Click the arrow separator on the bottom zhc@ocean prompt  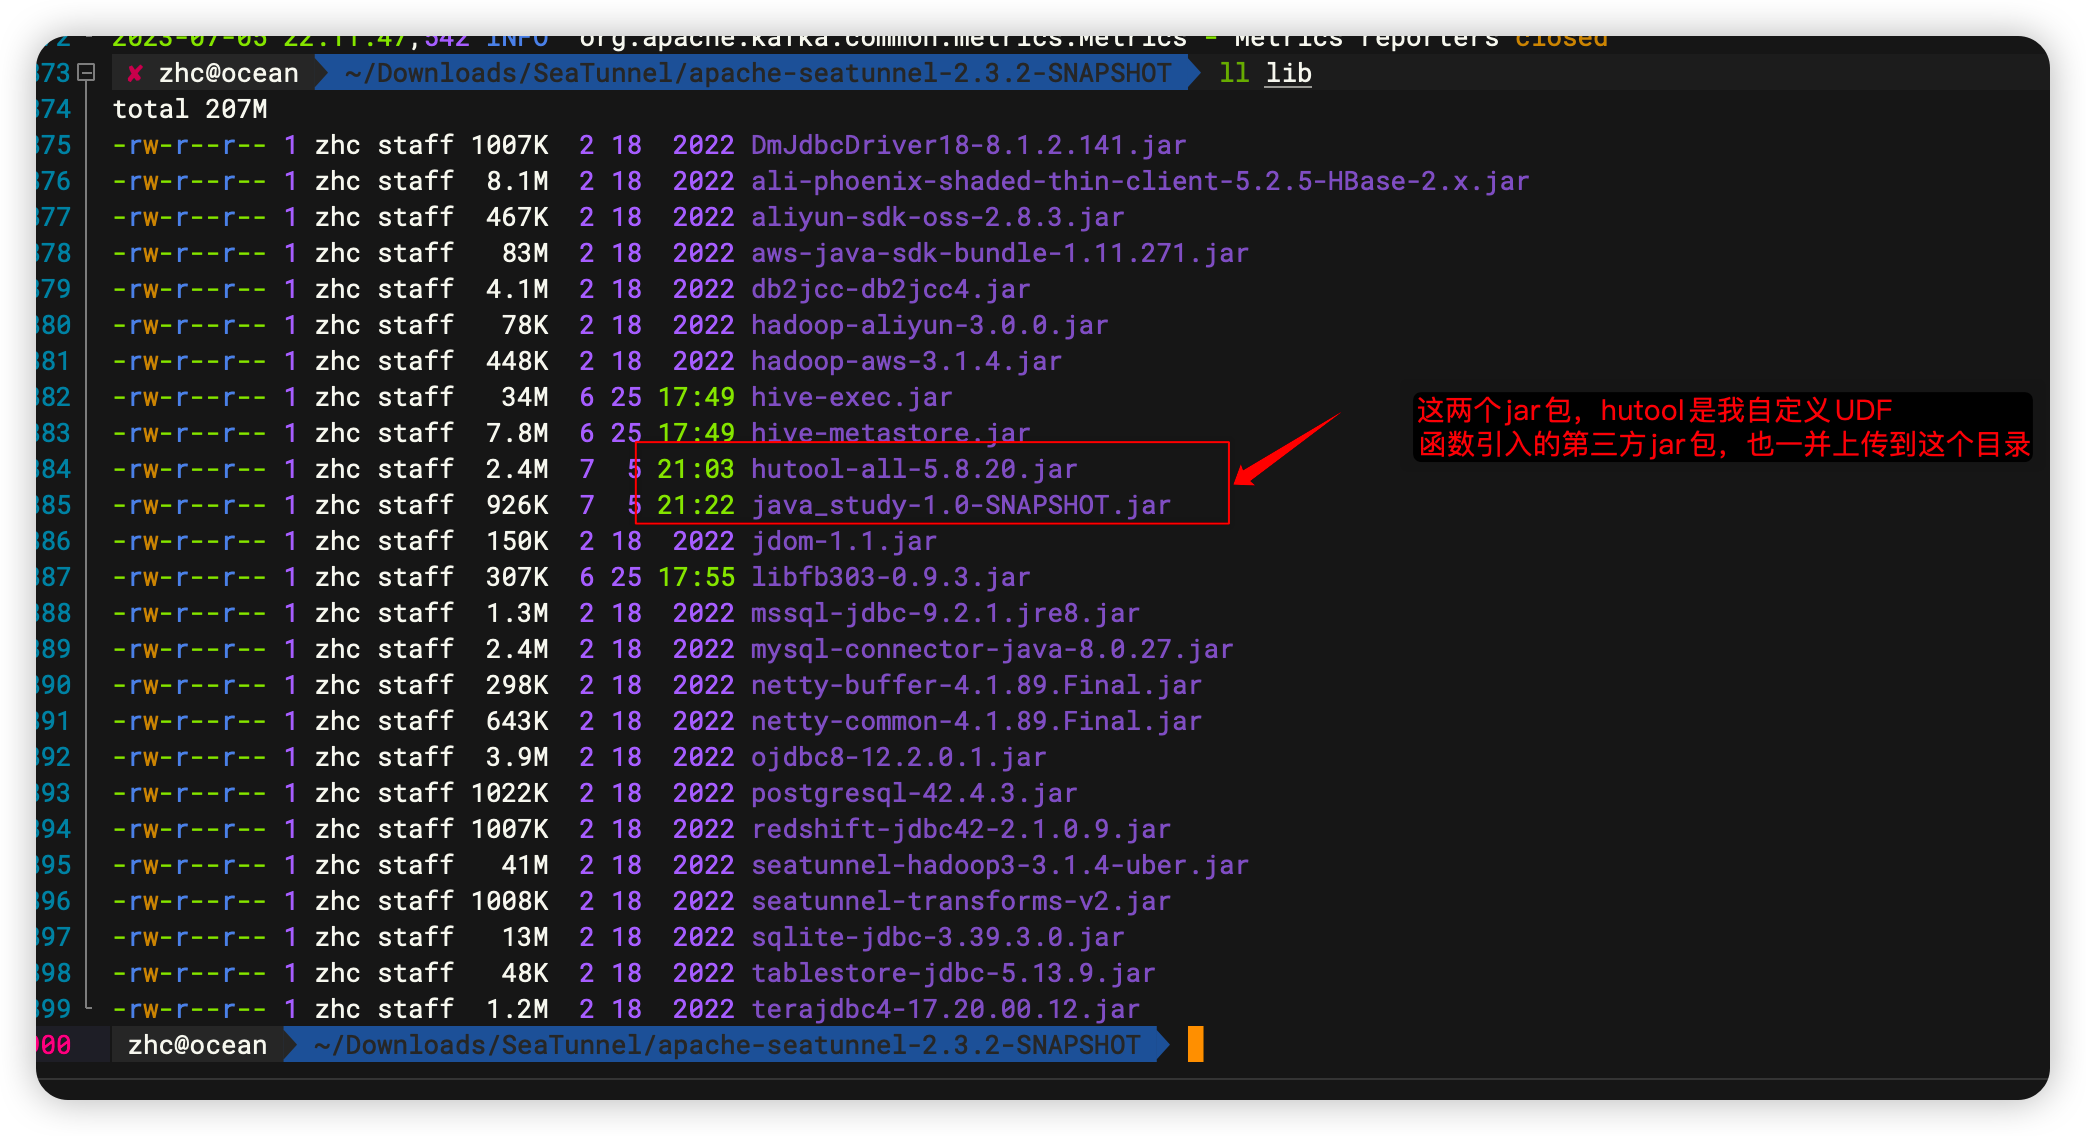coord(290,1044)
